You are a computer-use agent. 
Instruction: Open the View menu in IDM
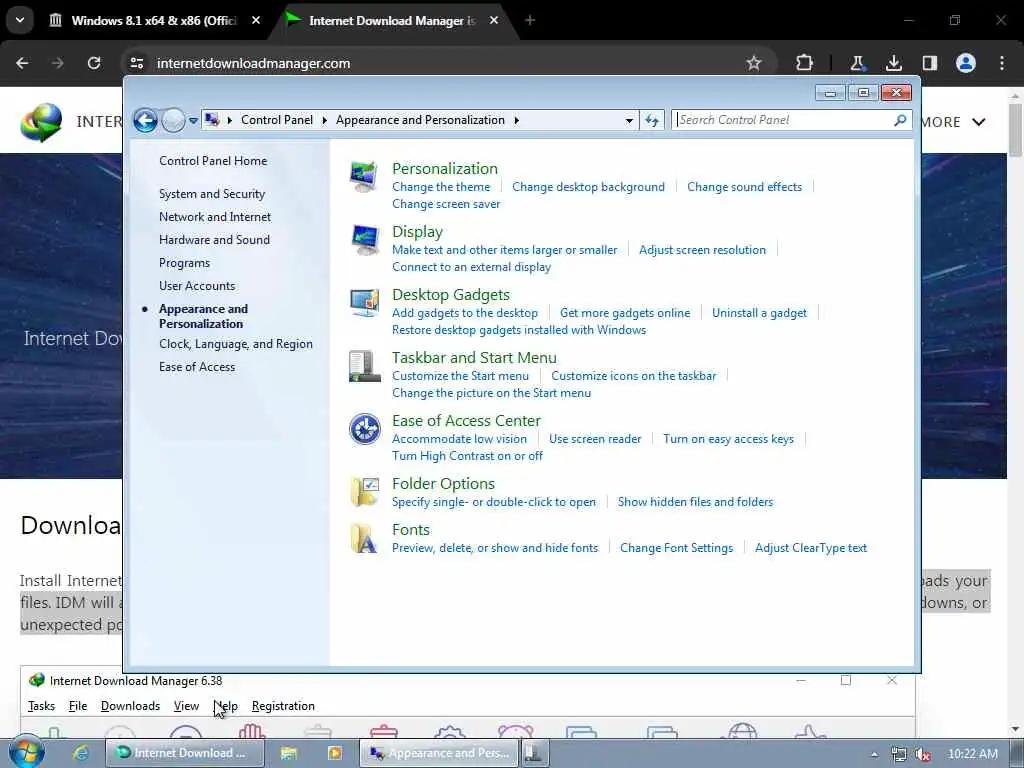coord(186,706)
